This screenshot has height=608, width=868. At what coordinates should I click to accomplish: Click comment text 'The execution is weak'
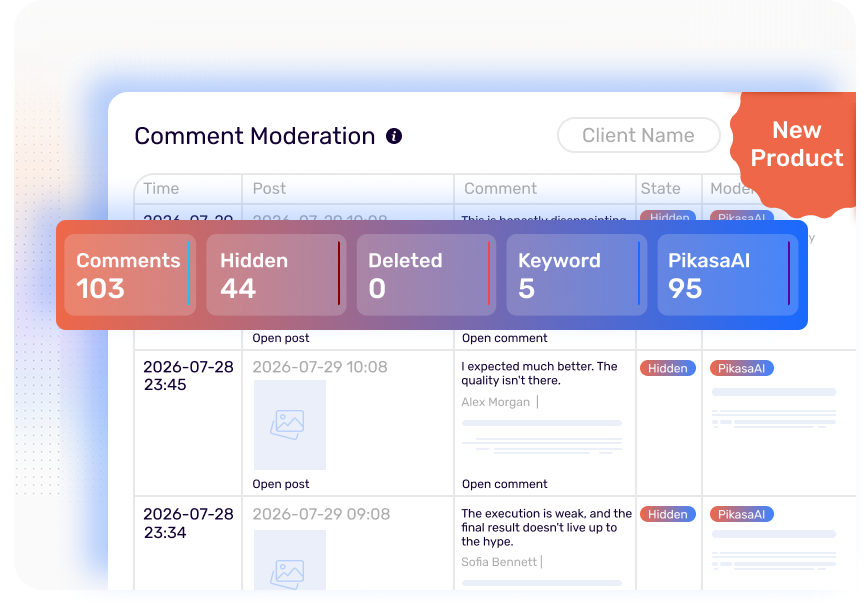tap(546, 527)
